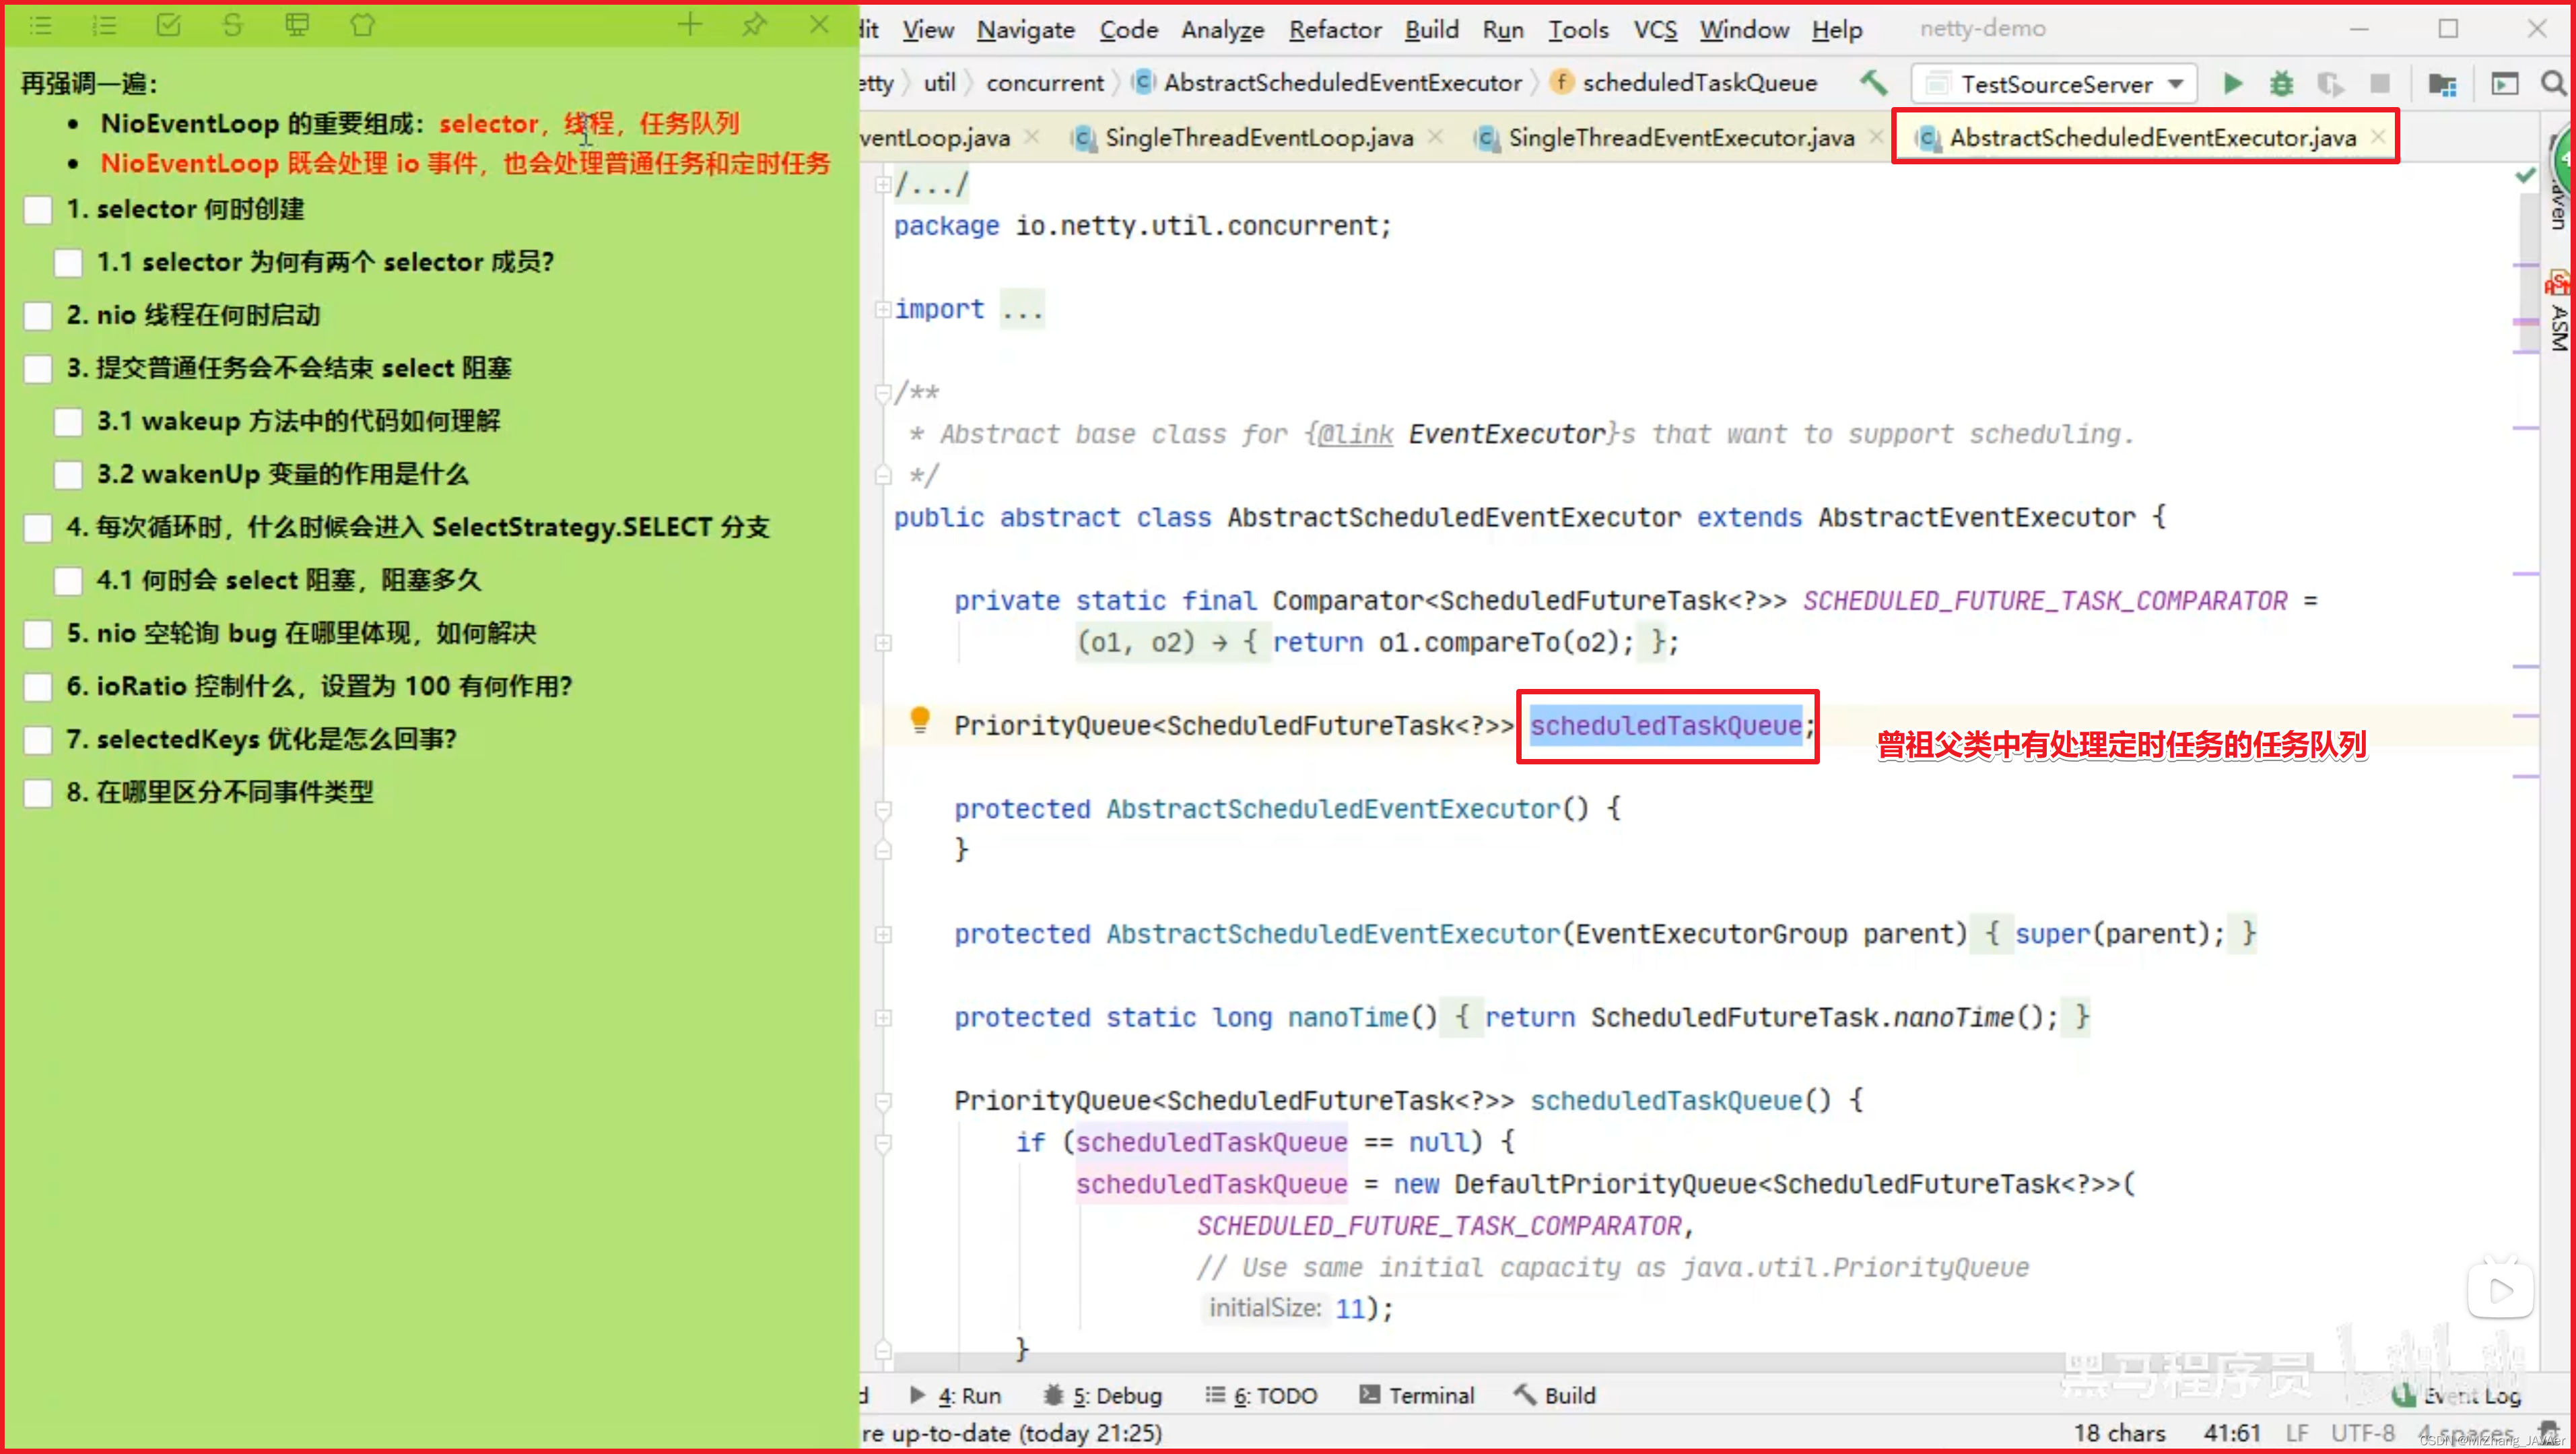Check the '5. nio 空轮询 bug' checkbox

pos(38,634)
